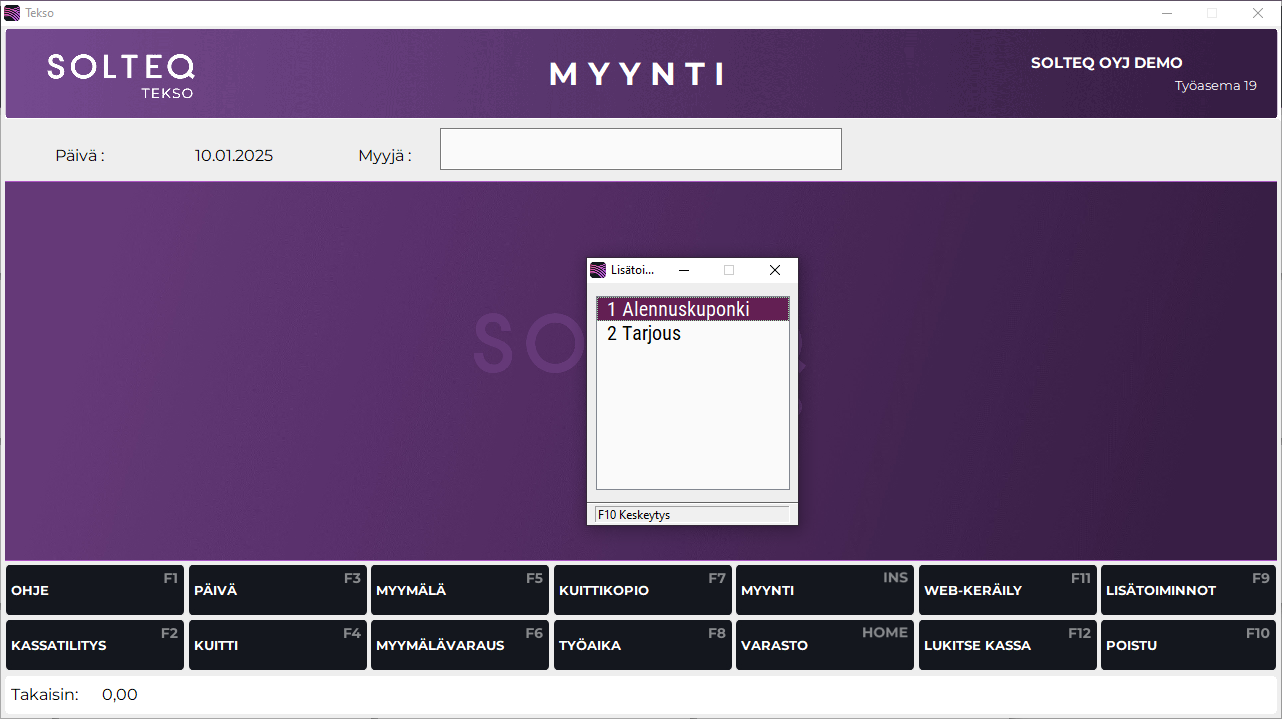The height and width of the screenshot is (719, 1282).
Task: Close the Lisätoiminnot popup window
Action: (774, 270)
